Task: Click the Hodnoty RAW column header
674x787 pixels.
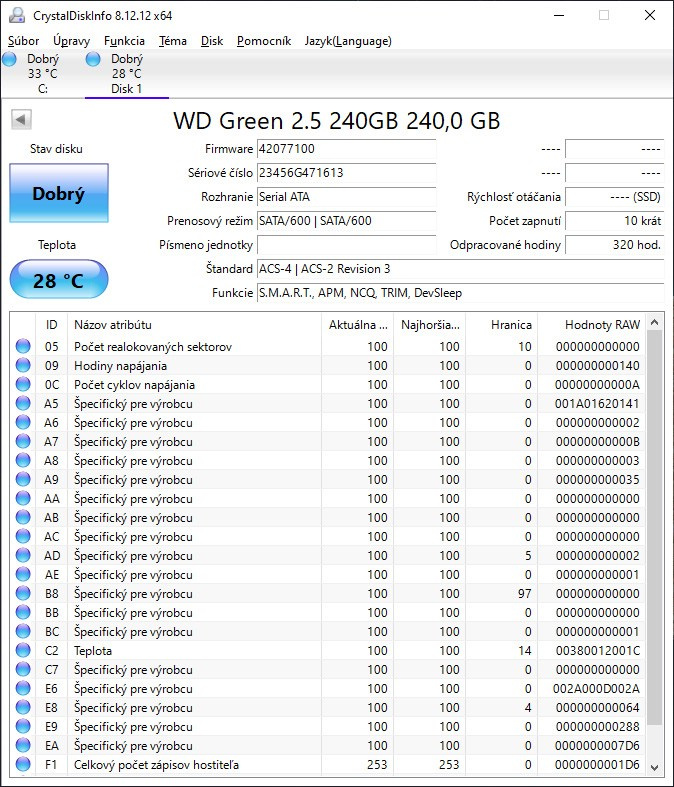Action: tap(592, 325)
